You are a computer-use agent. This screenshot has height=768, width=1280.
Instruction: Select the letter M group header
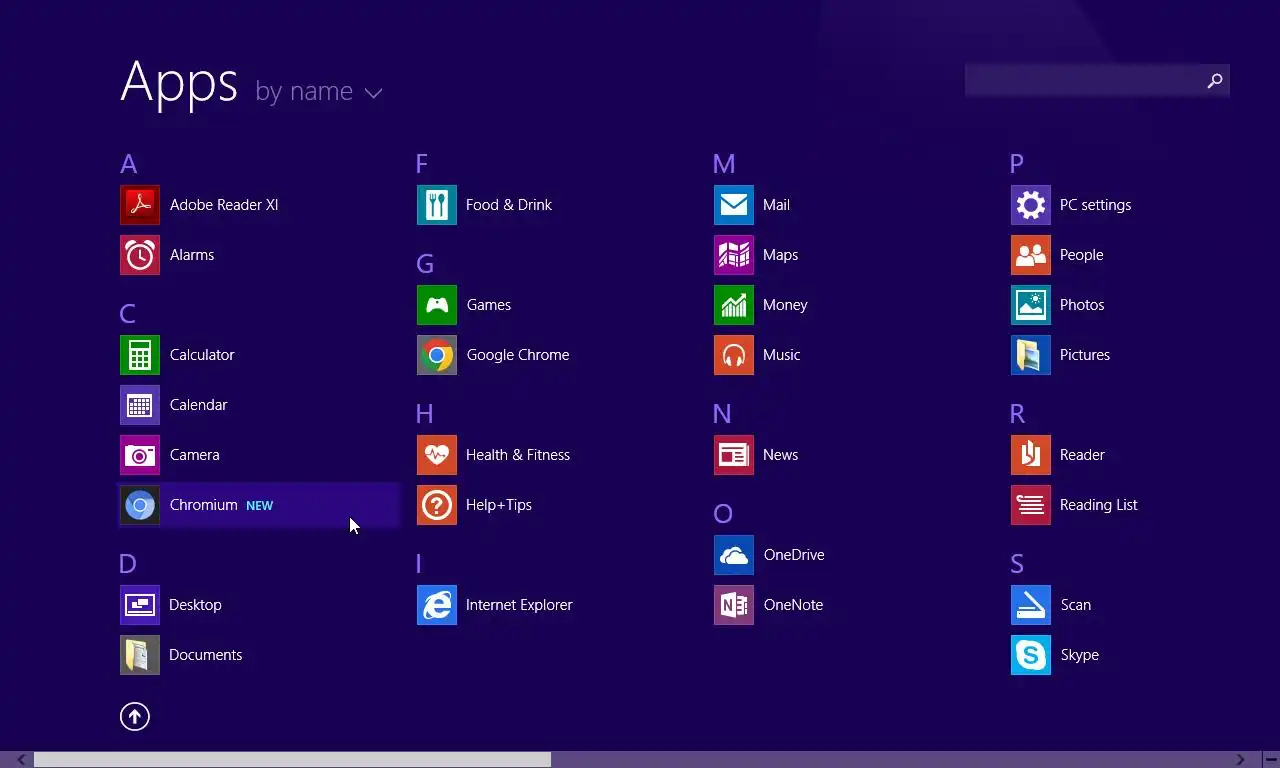(x=724, y=164)
